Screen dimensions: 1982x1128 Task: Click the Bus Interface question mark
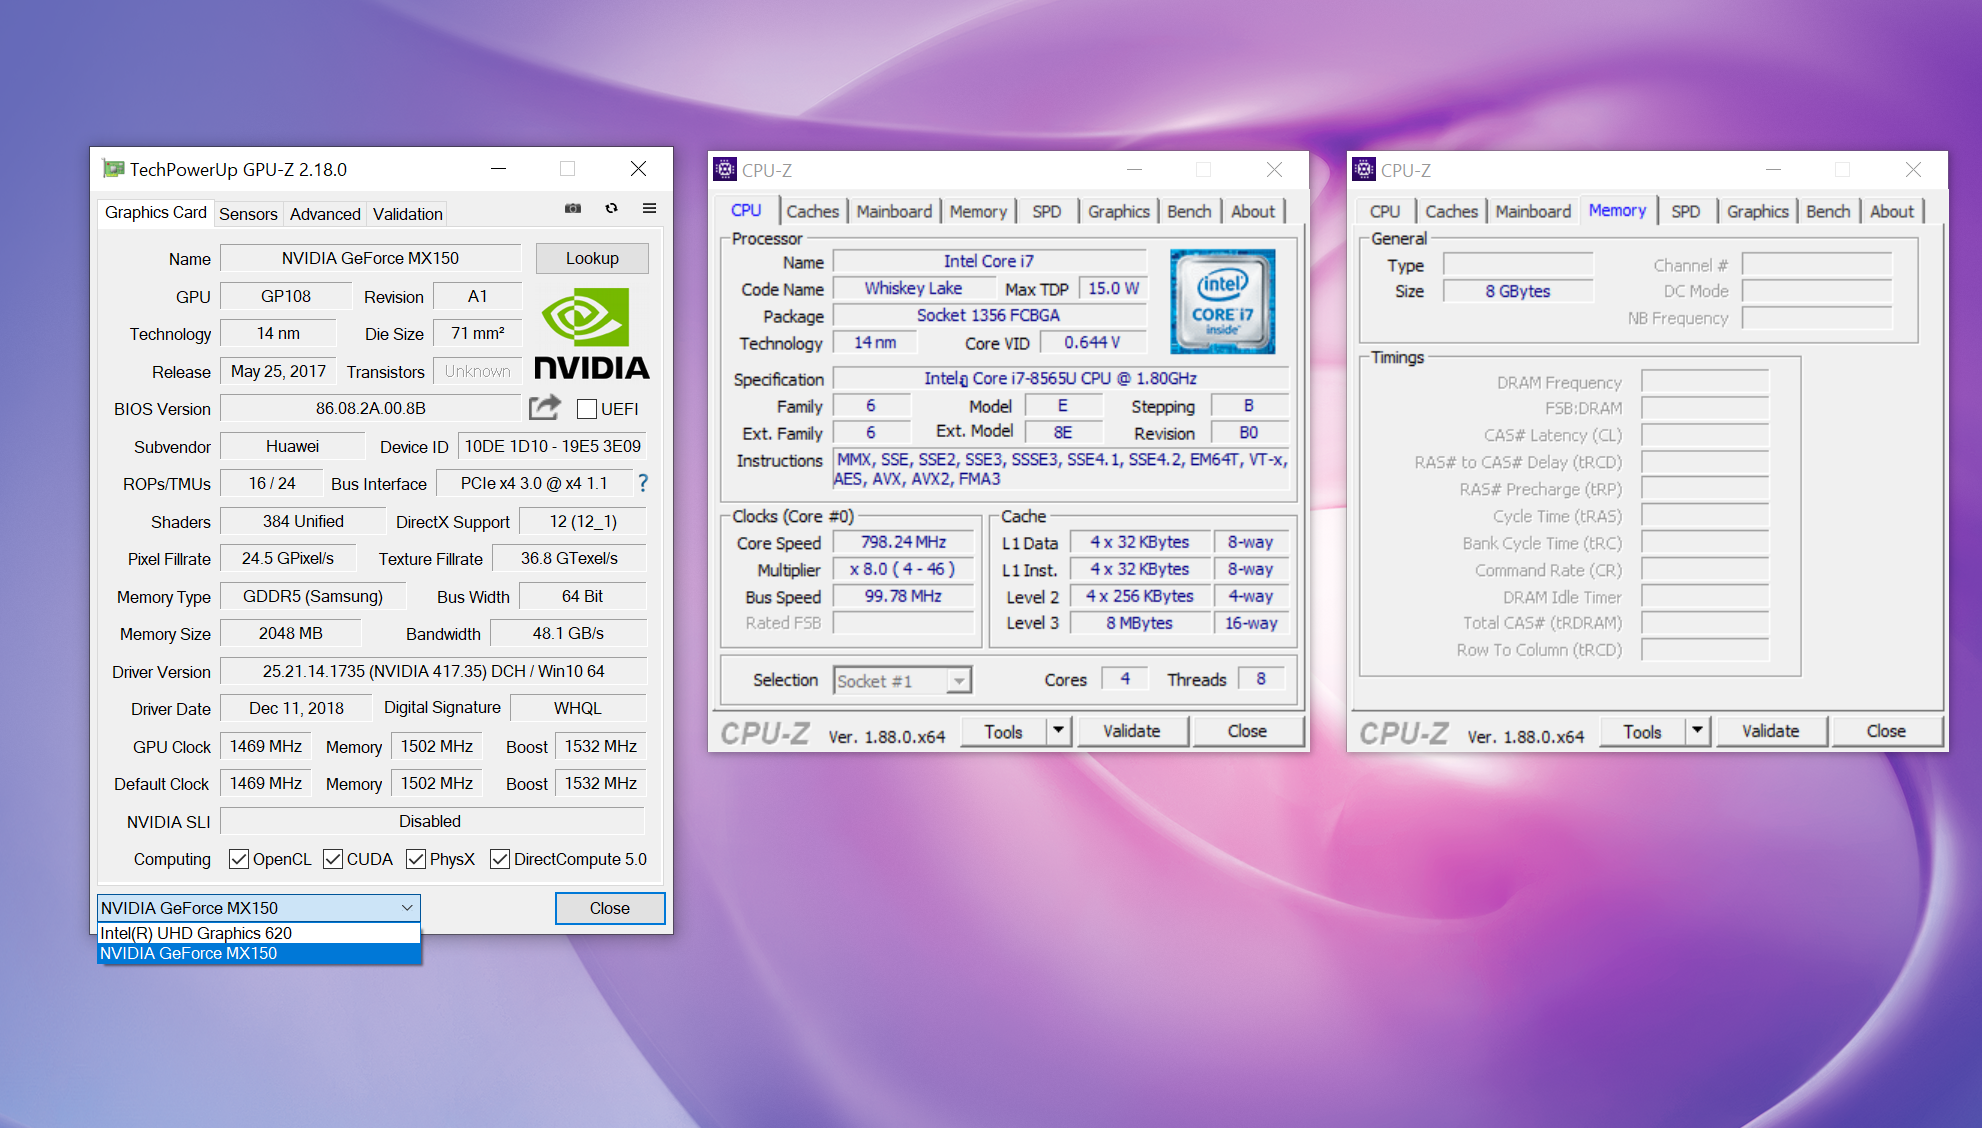point(643,483)
